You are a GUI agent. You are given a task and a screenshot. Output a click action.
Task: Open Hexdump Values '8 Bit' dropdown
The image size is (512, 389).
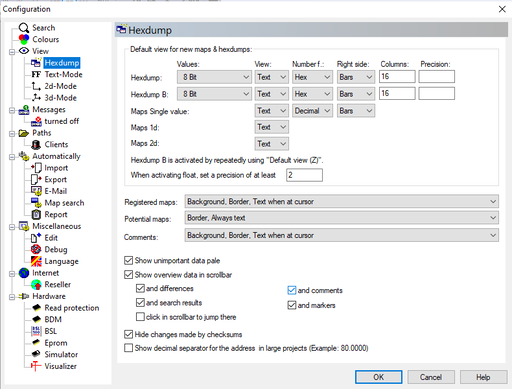coord(214,77)
